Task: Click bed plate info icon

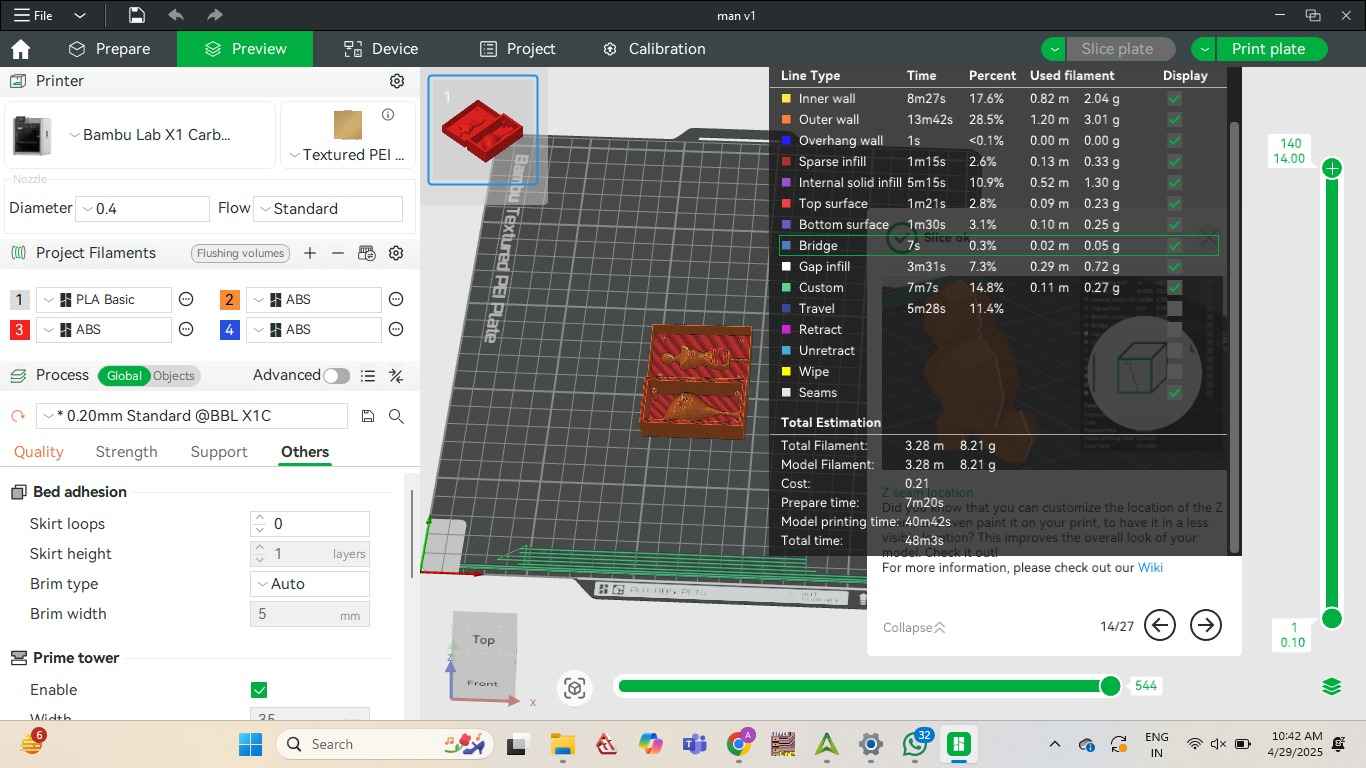Action: [x=388, y=114]
